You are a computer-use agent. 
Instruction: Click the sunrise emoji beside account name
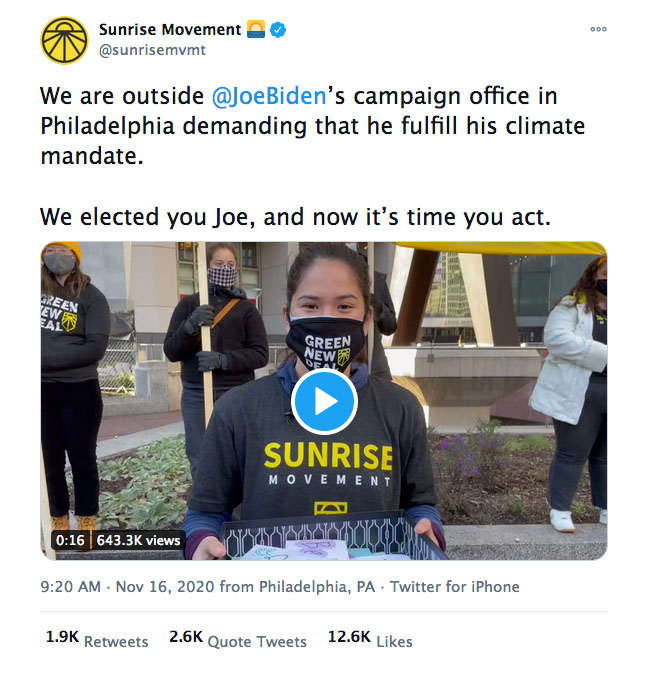point(256,29)
